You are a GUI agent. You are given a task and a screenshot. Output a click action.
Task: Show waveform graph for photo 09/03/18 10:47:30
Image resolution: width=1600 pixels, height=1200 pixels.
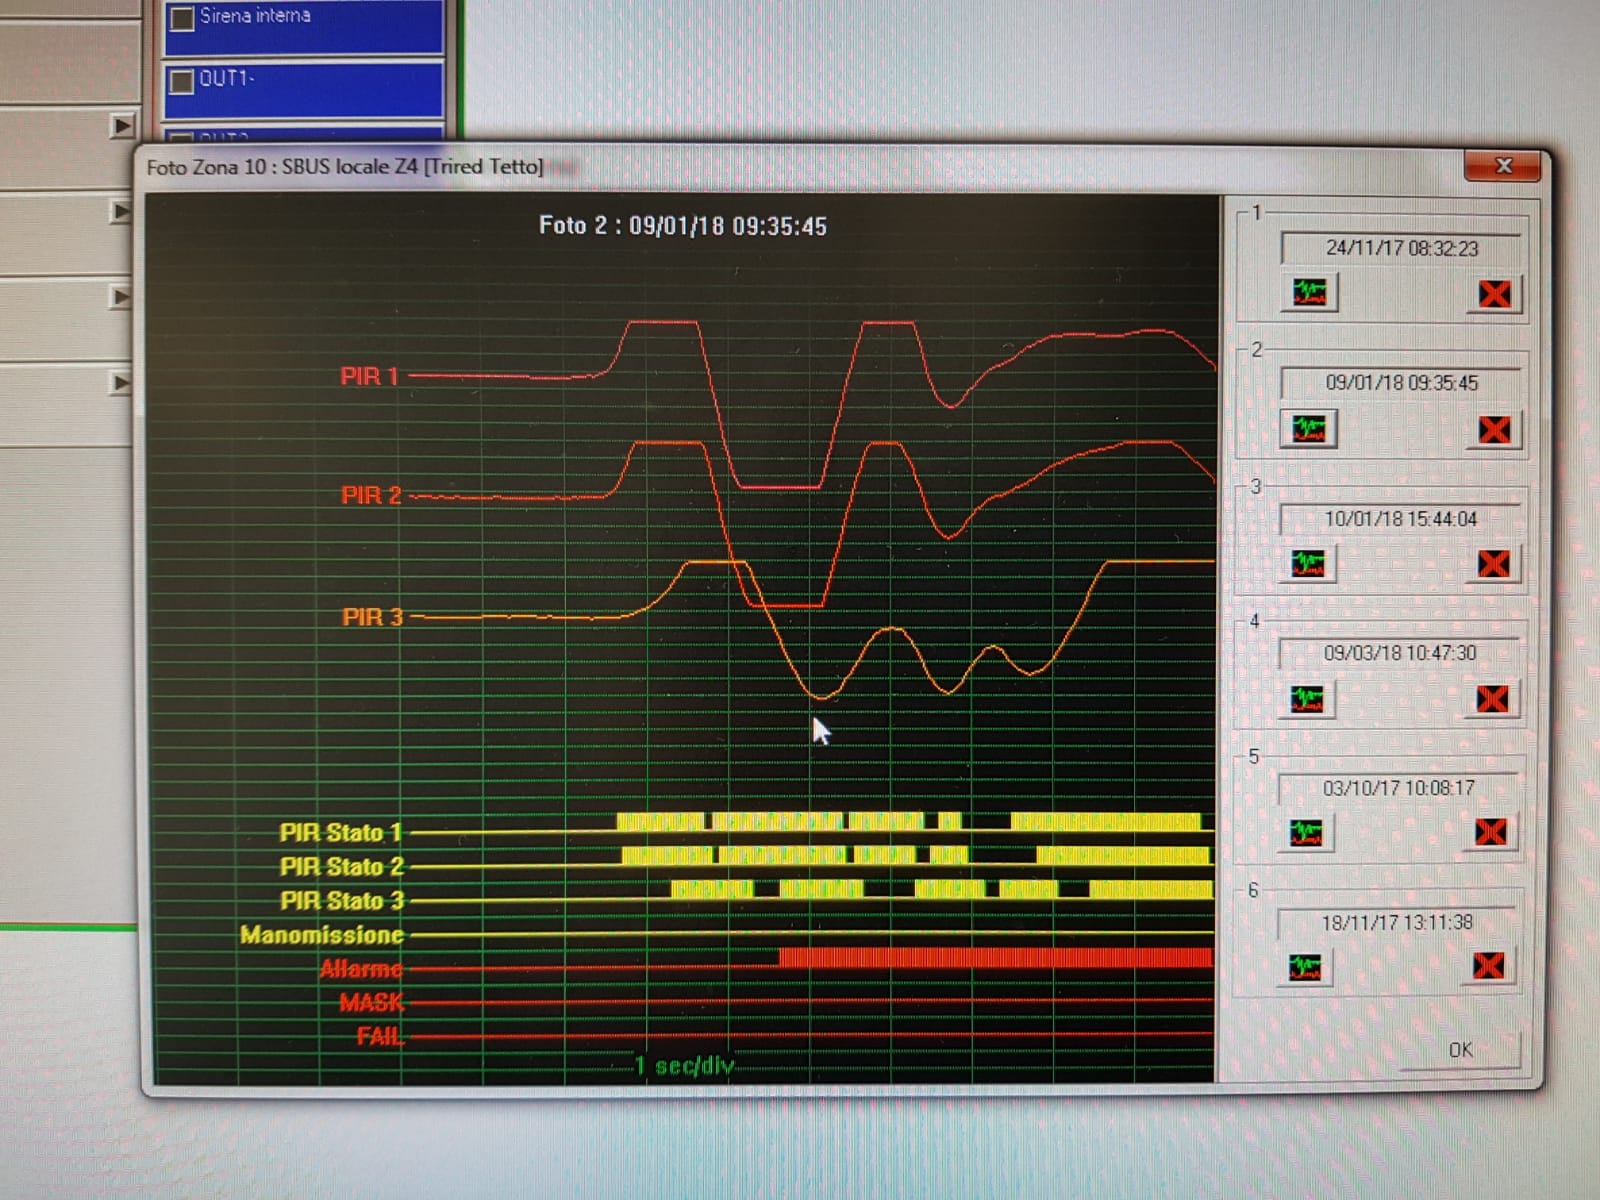point(1306,698)
